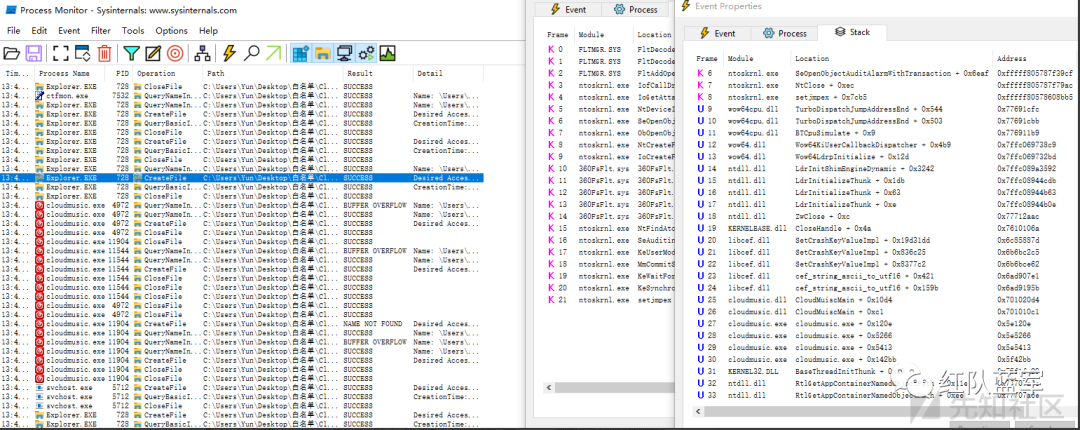Switch to Process tab in front Event Properties window
The image size is (1080, 430).
click(x=784, y=33)
